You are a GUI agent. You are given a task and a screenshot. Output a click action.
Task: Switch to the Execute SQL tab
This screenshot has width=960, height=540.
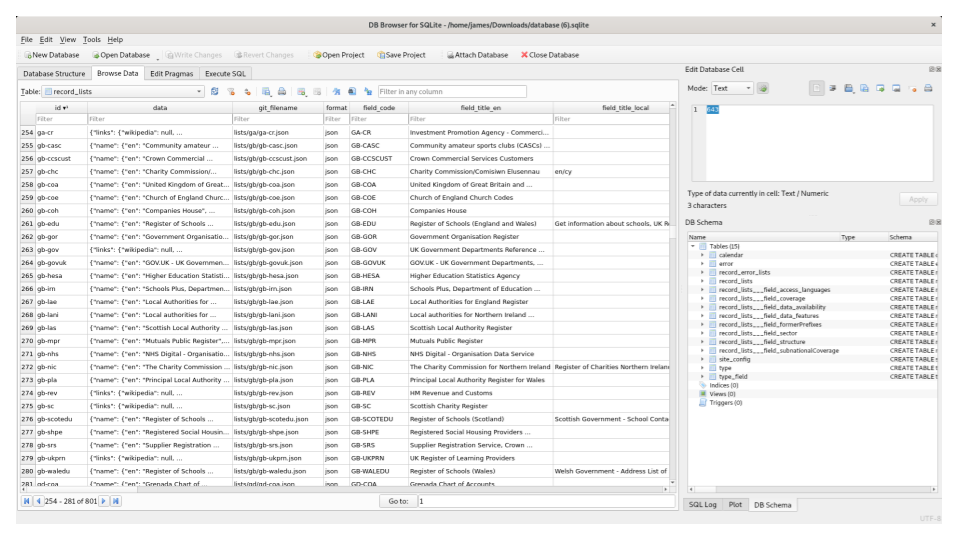click(x=225, y=73)
